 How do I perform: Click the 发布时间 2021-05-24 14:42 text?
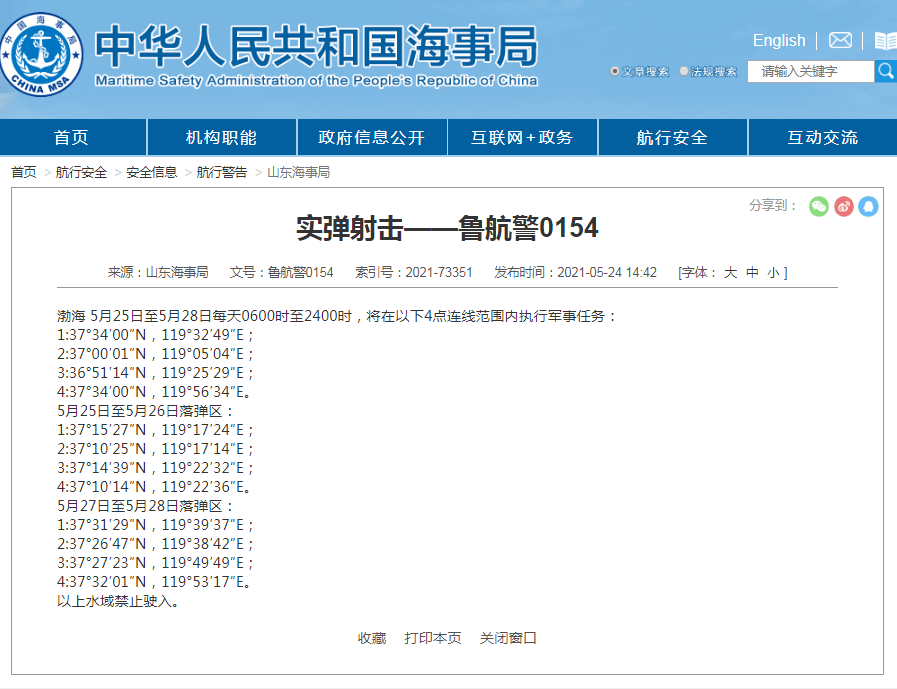point(575,272)
